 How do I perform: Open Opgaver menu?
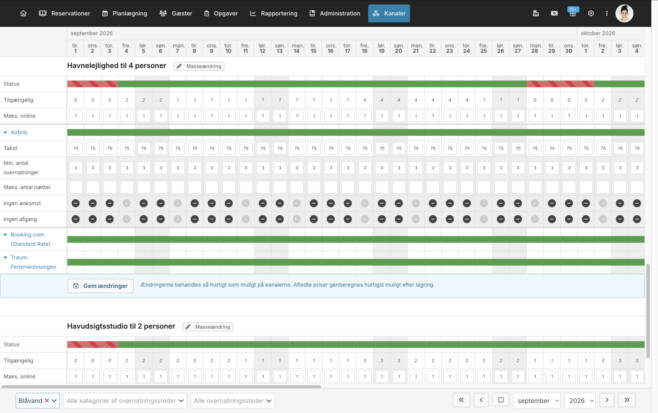(221, 13)
